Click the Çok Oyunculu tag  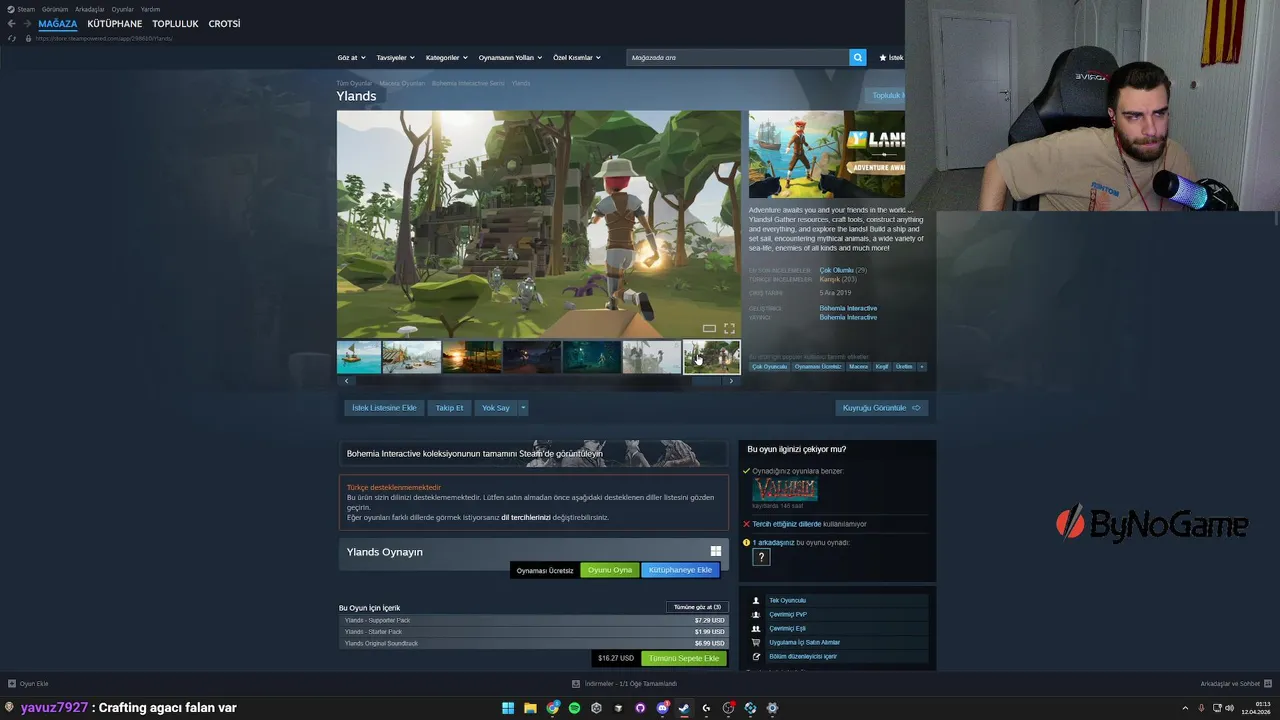click(770, 366)
